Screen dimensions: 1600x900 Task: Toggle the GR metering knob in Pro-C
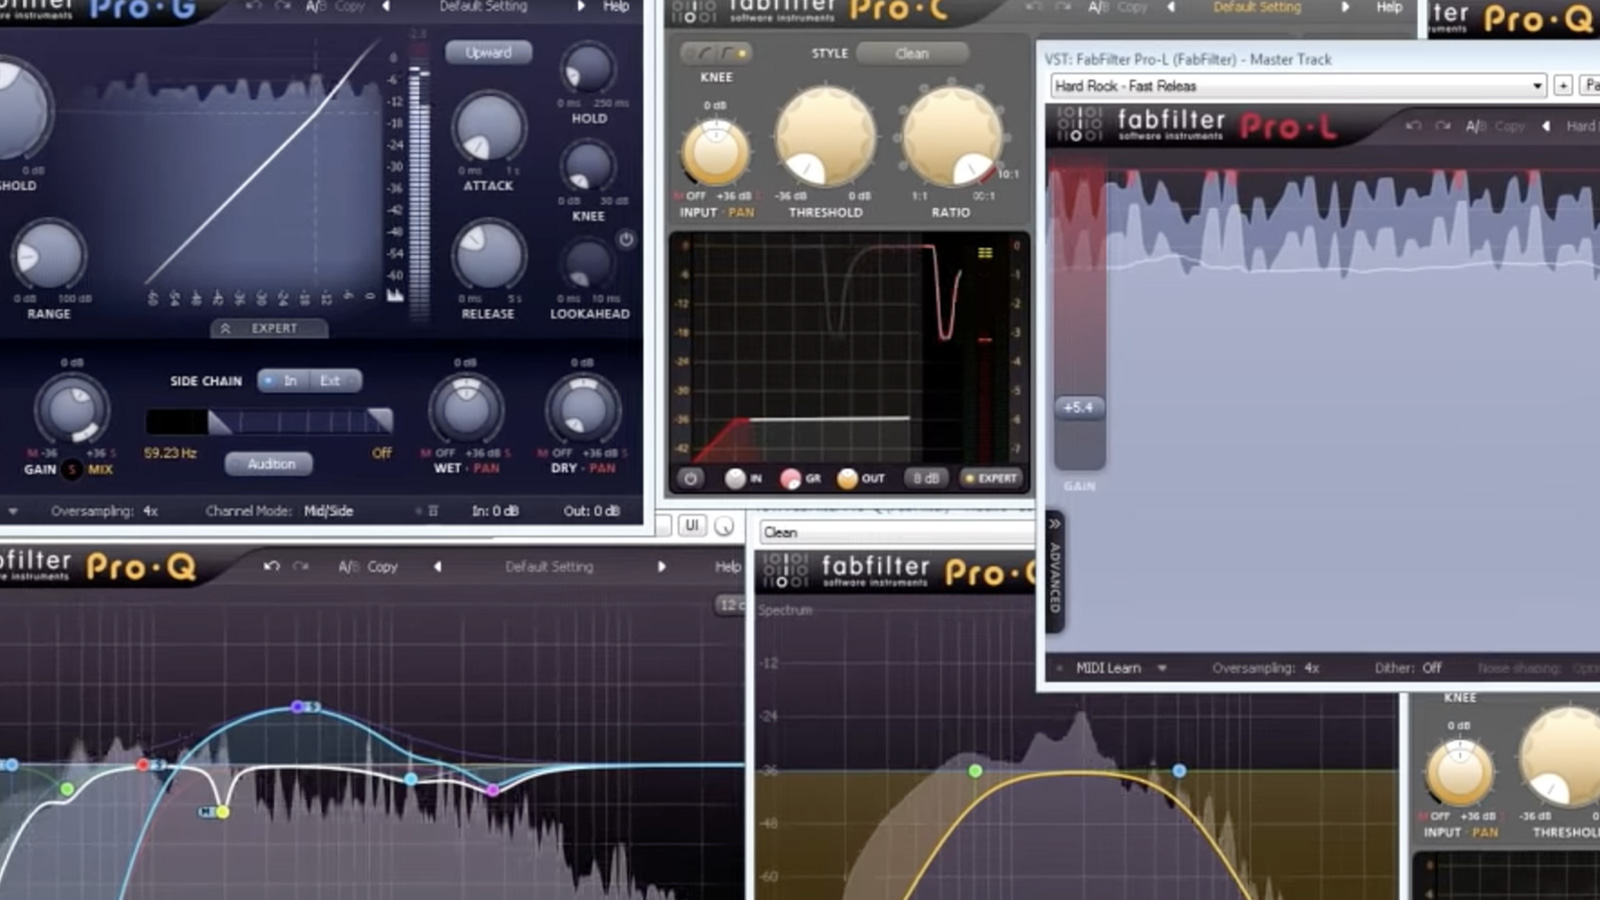(x=792, y=478)
